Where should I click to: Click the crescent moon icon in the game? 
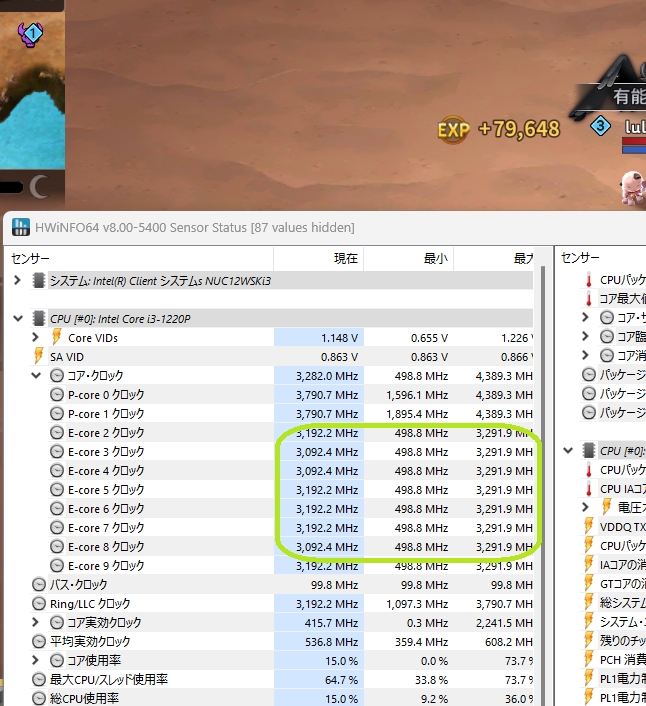click(39, 186)
